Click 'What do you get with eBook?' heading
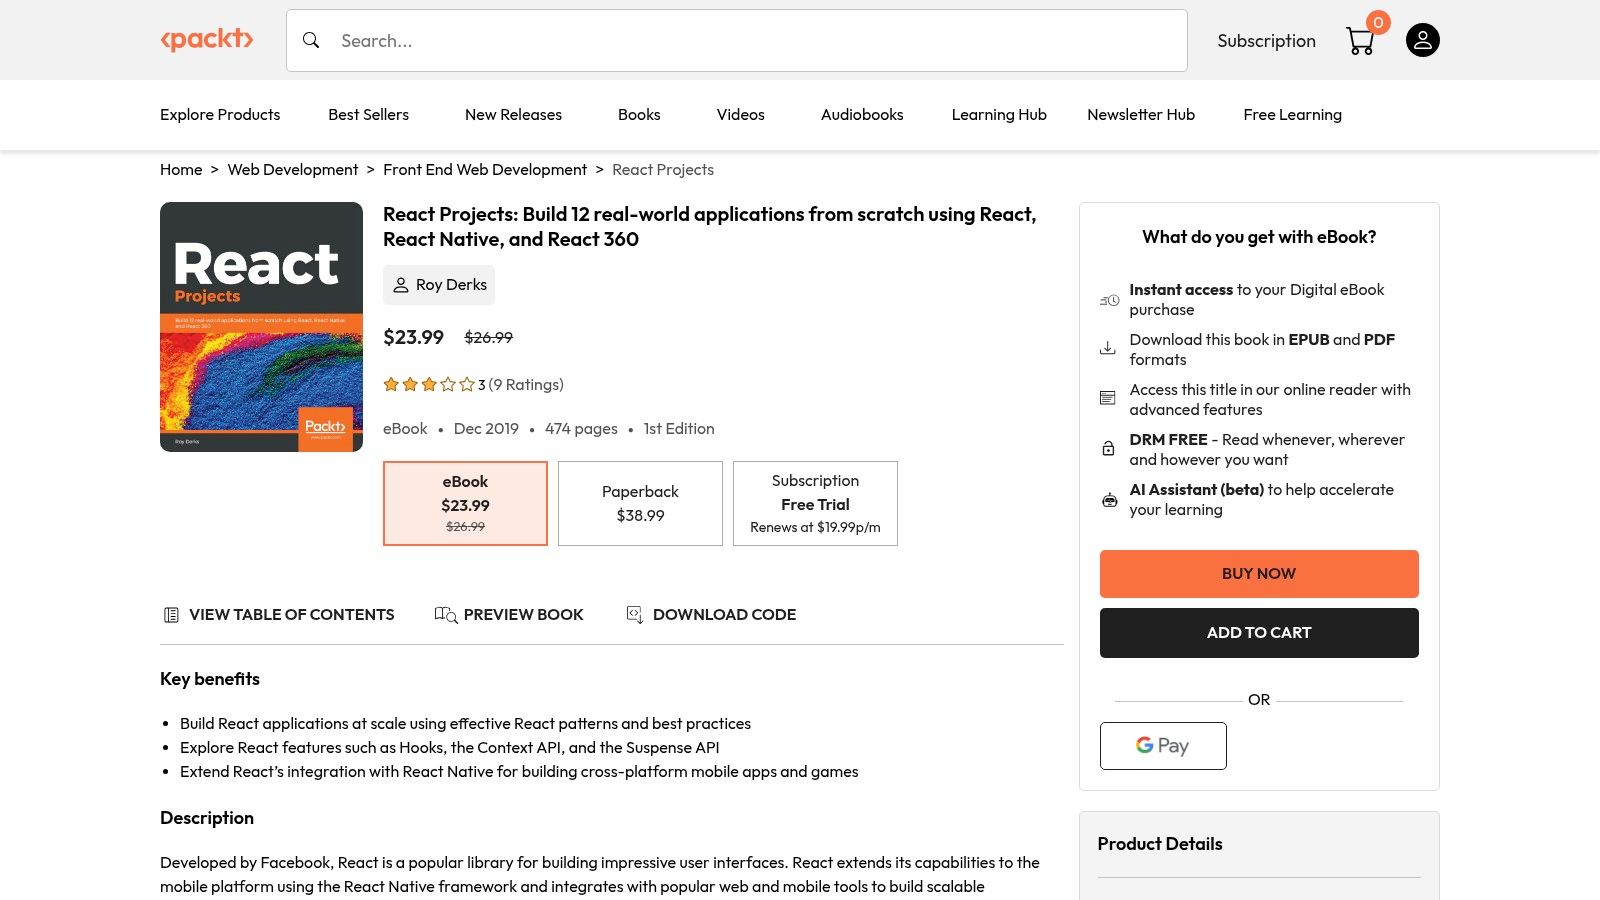The image size is (1600, 900). point(1259,237)
